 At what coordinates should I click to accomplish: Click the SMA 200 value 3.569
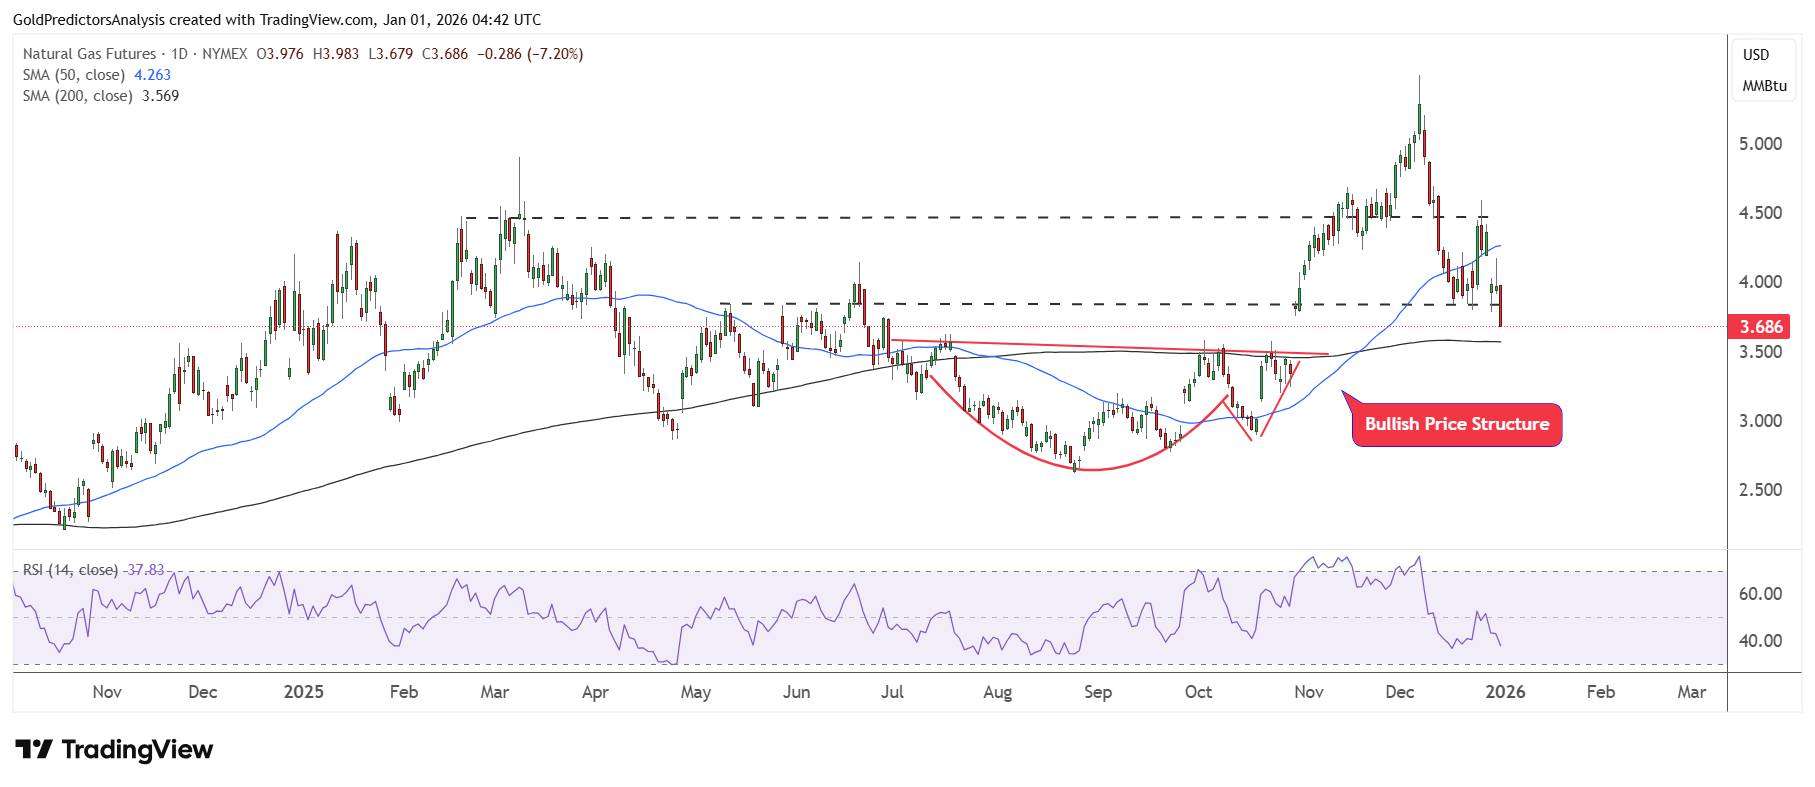(x=160, y=96)
